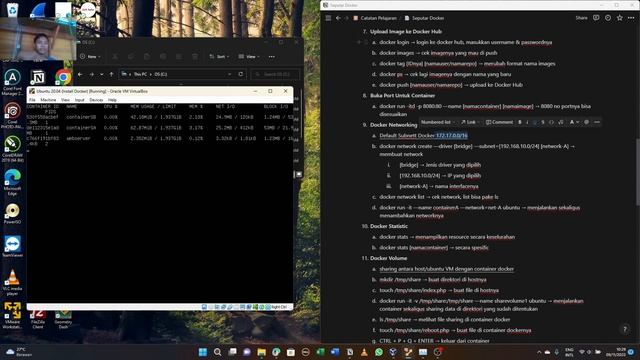The image size is (640, 360).
Task: Open Help menu in VirtualBox window
Action: (x=112, y=100)
